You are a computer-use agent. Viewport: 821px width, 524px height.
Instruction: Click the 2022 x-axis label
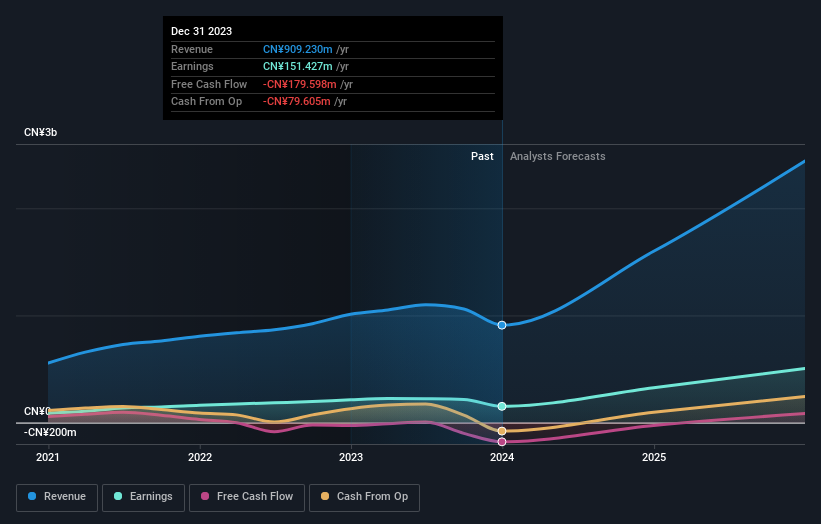200,457
